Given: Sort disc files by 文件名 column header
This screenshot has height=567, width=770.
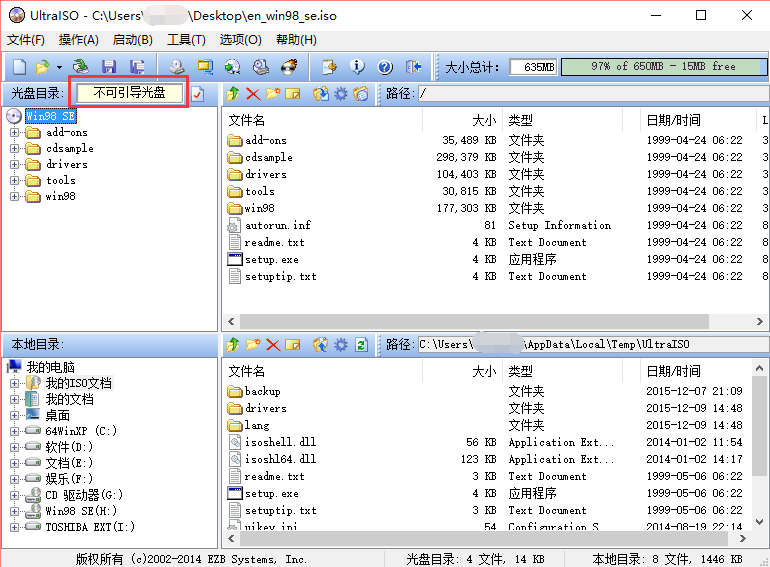Looking at the screenshot, I should [x=324, y=120].
